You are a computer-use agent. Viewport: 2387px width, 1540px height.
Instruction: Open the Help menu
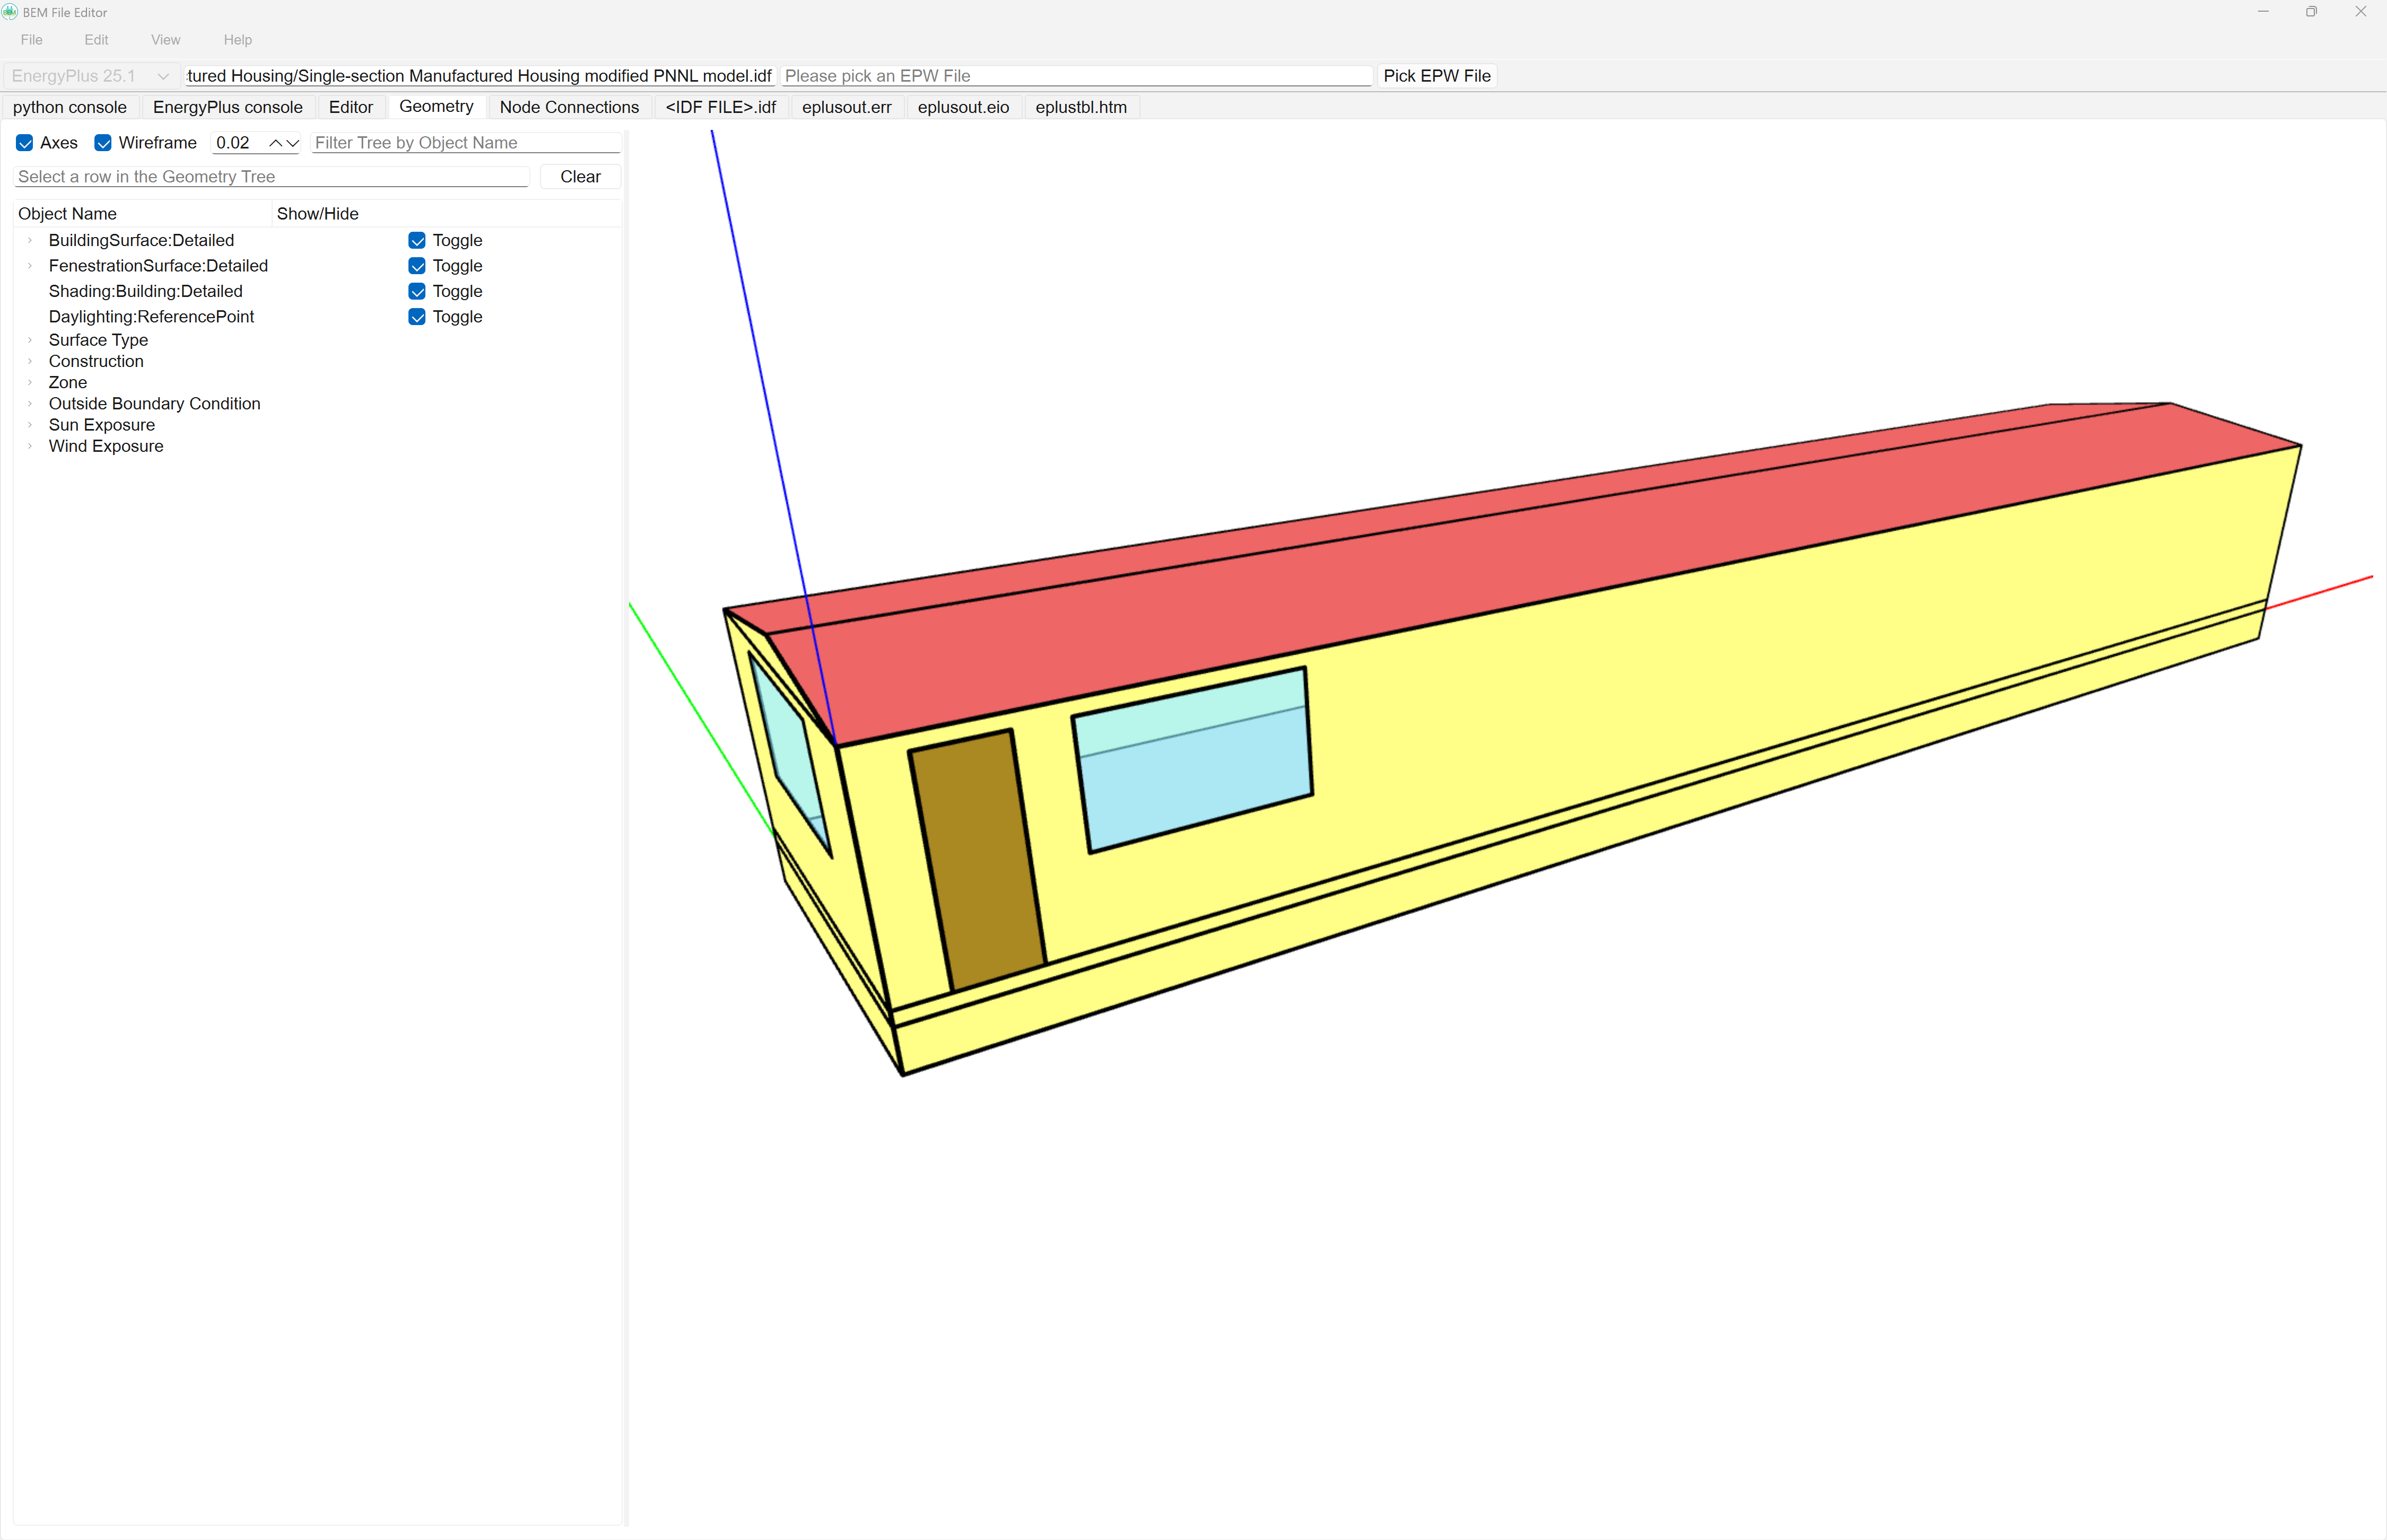point(238,40)
